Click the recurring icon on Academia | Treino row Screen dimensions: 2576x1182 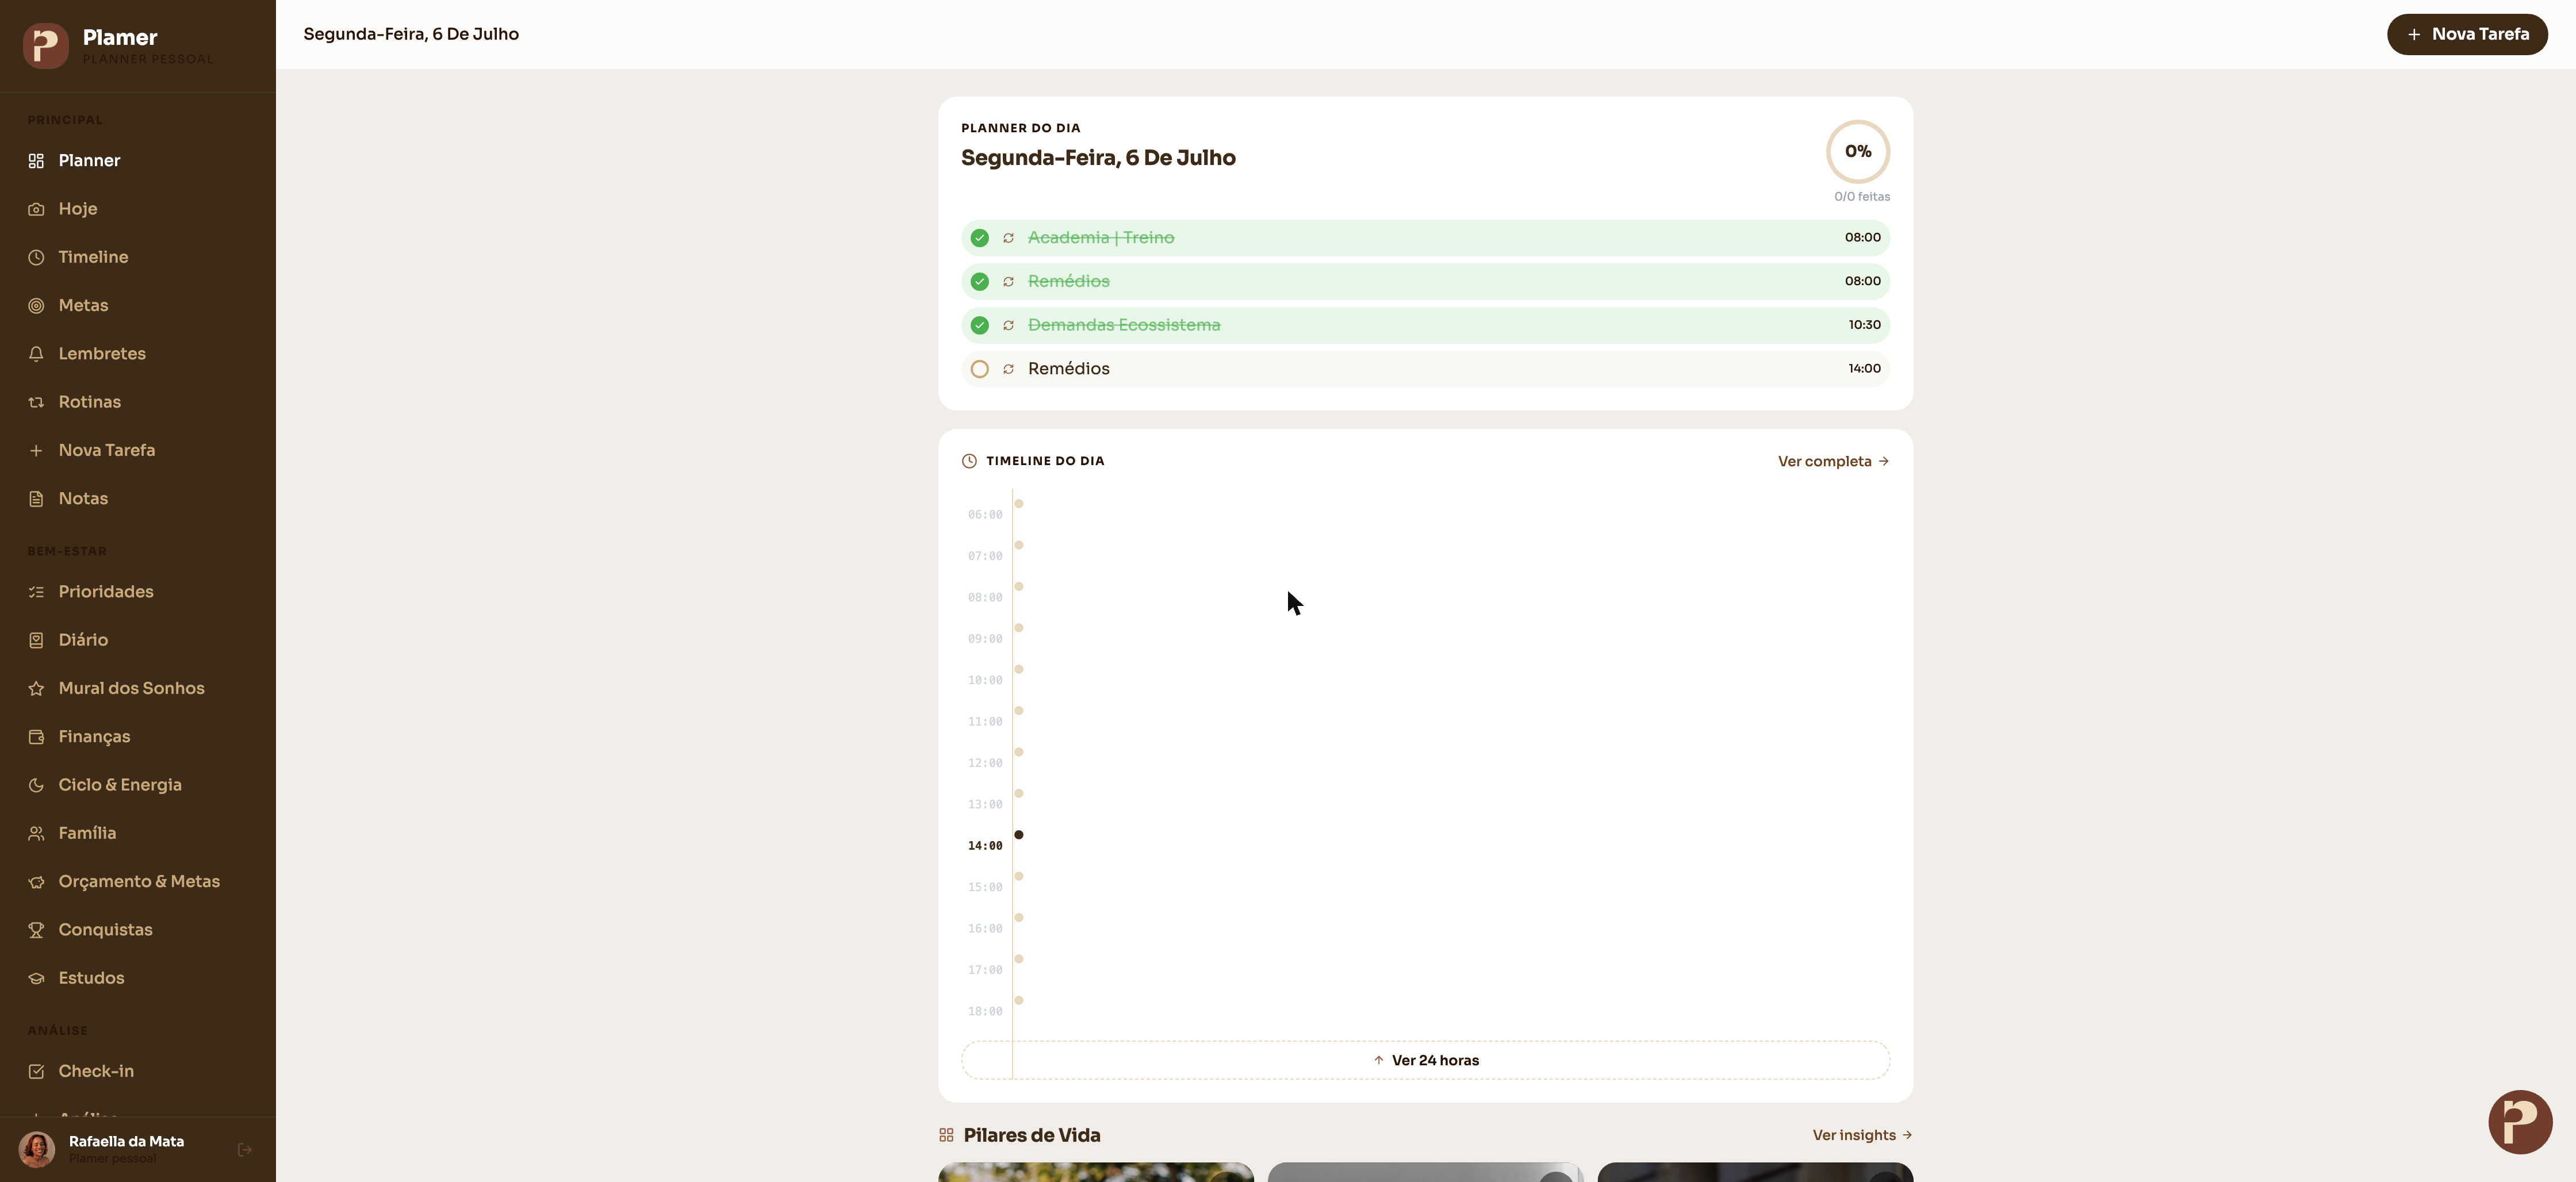pyautogui.click(x=1008, y=238)
